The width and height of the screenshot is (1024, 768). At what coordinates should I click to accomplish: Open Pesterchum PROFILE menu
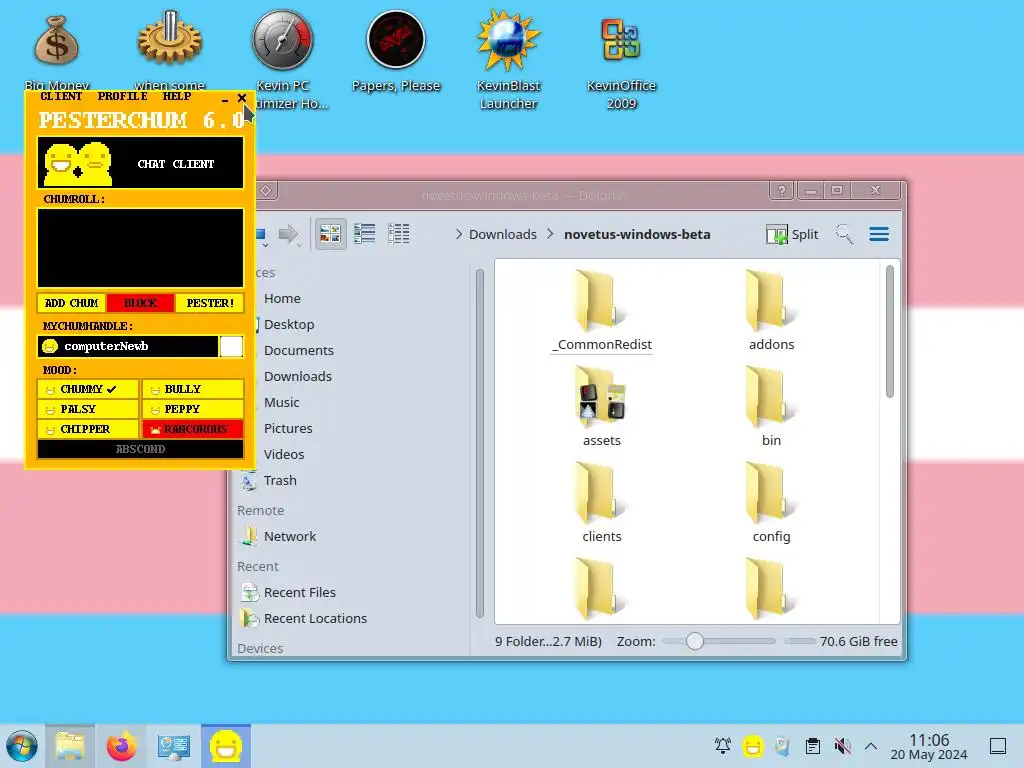click(123, 96)
